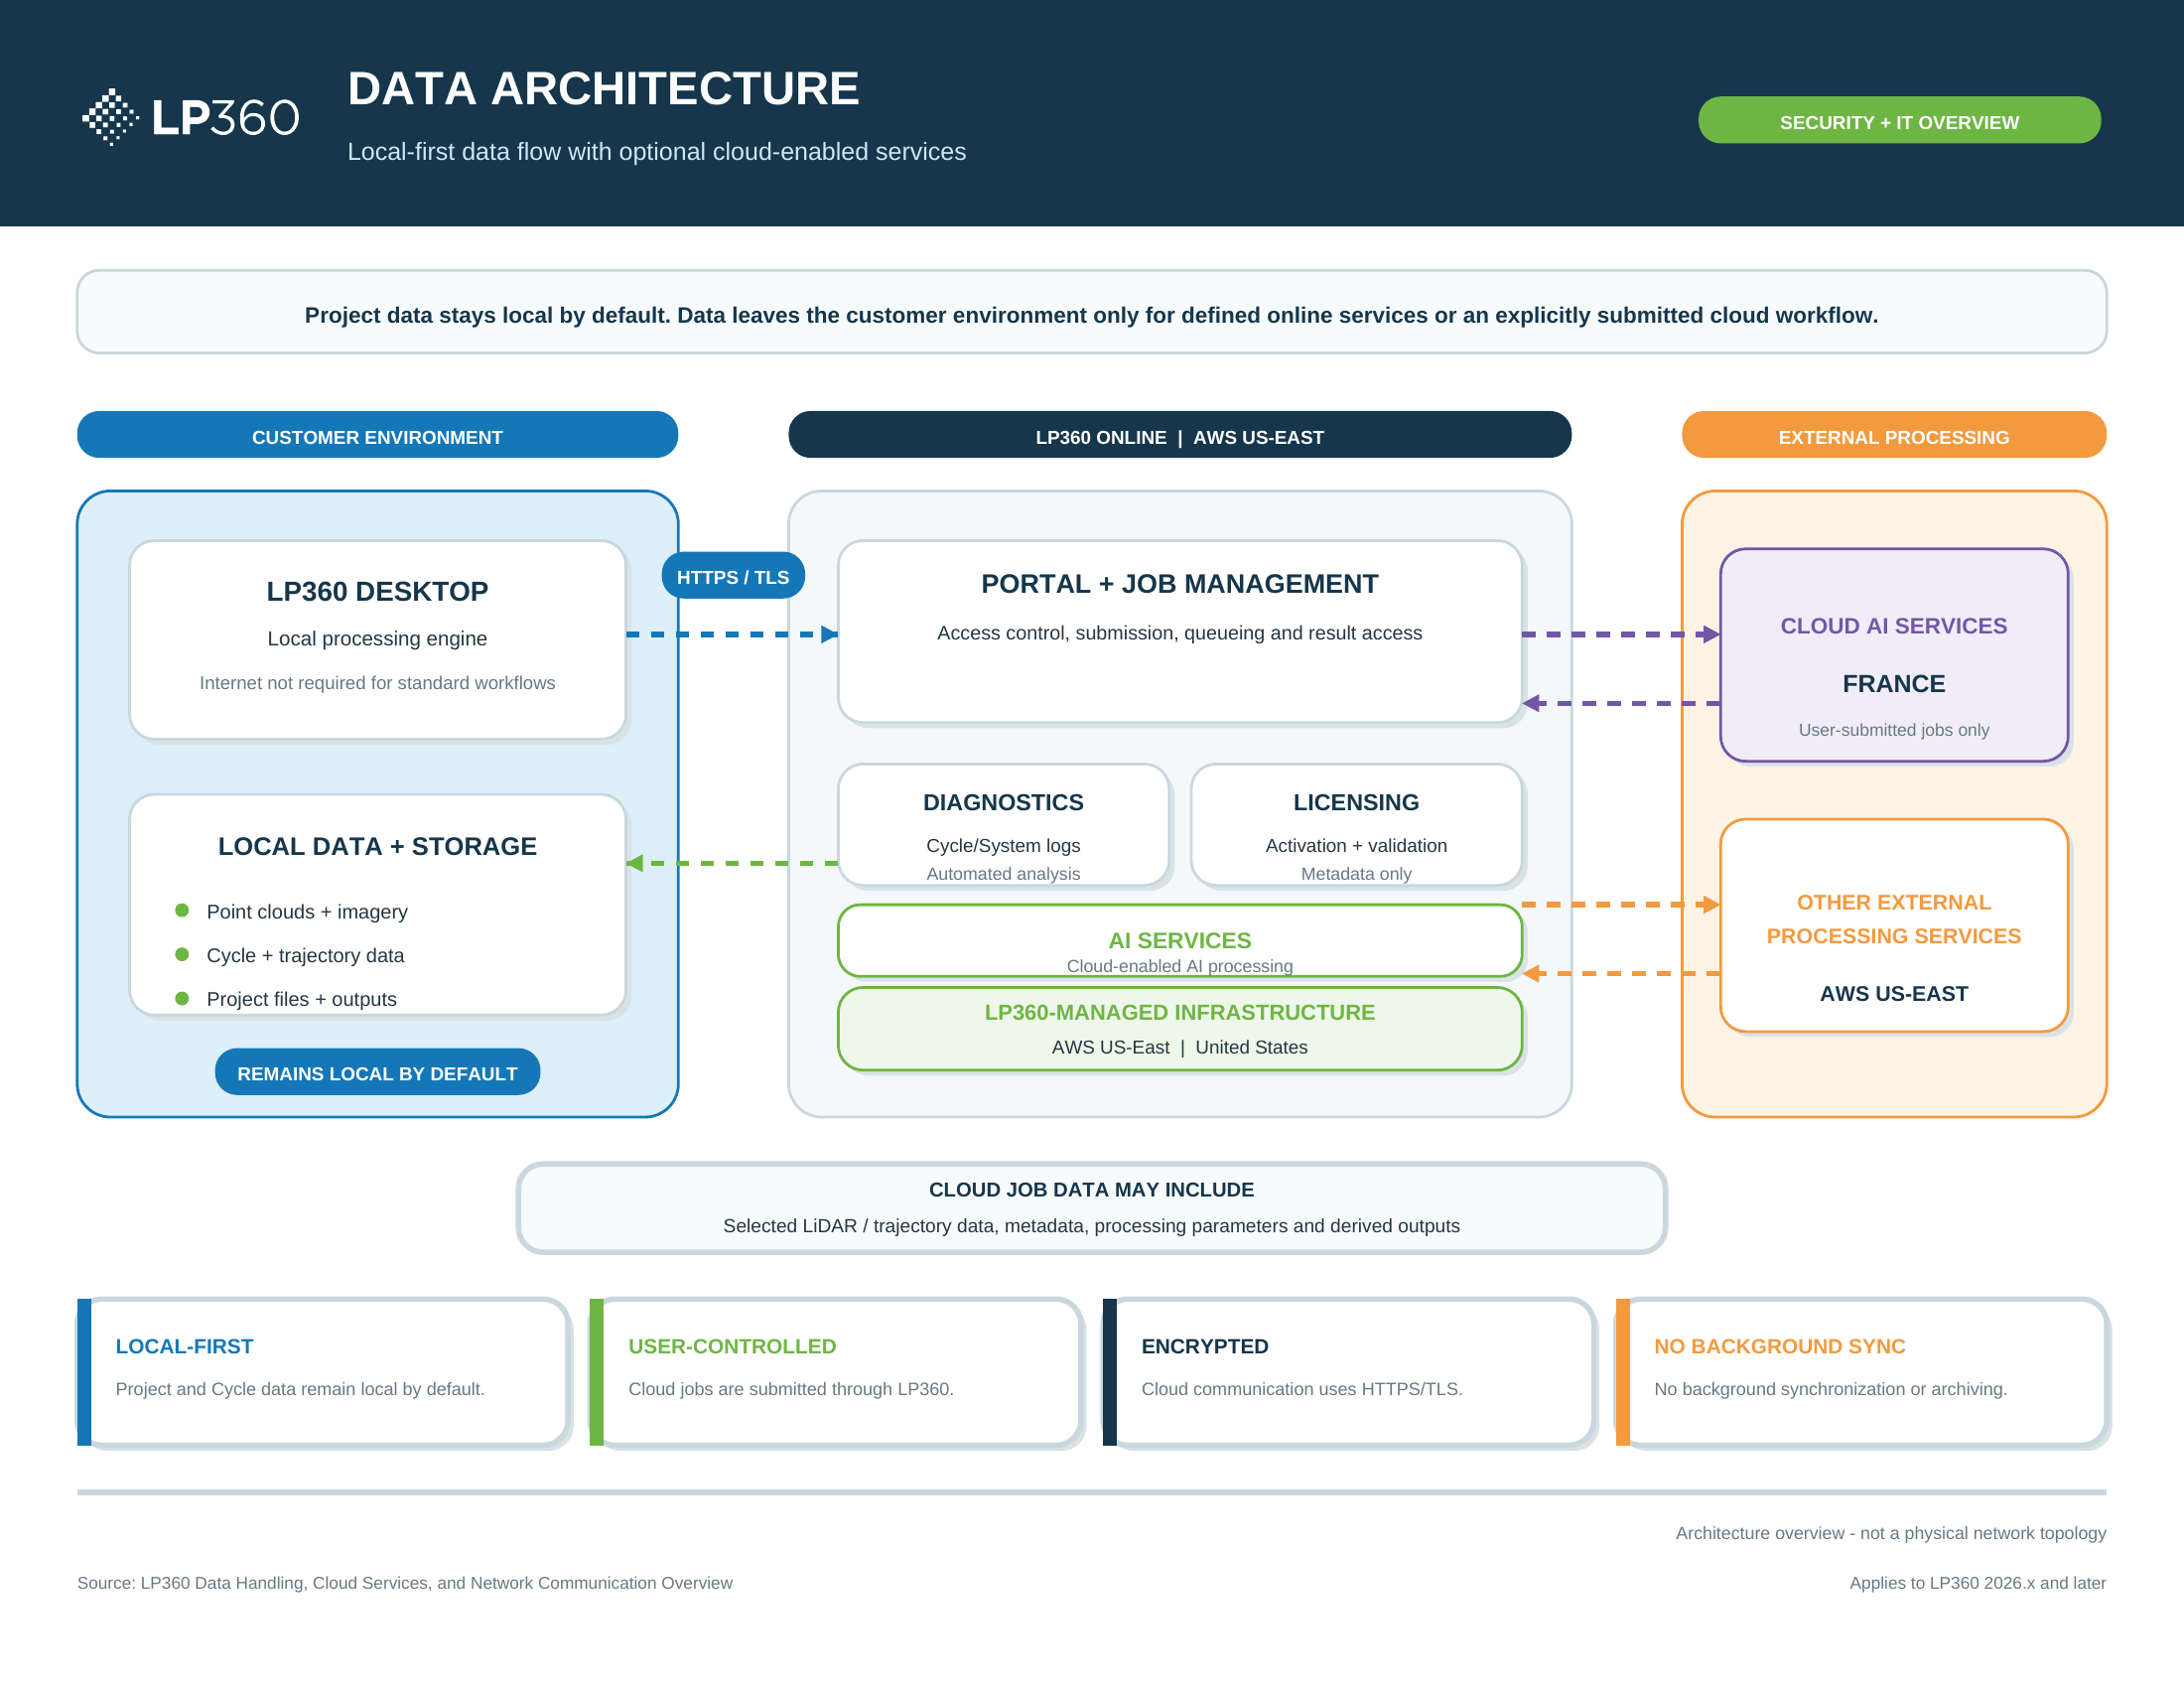
Task: Select the AI SERVICES green heading
Action: [x=1179, y=940]
